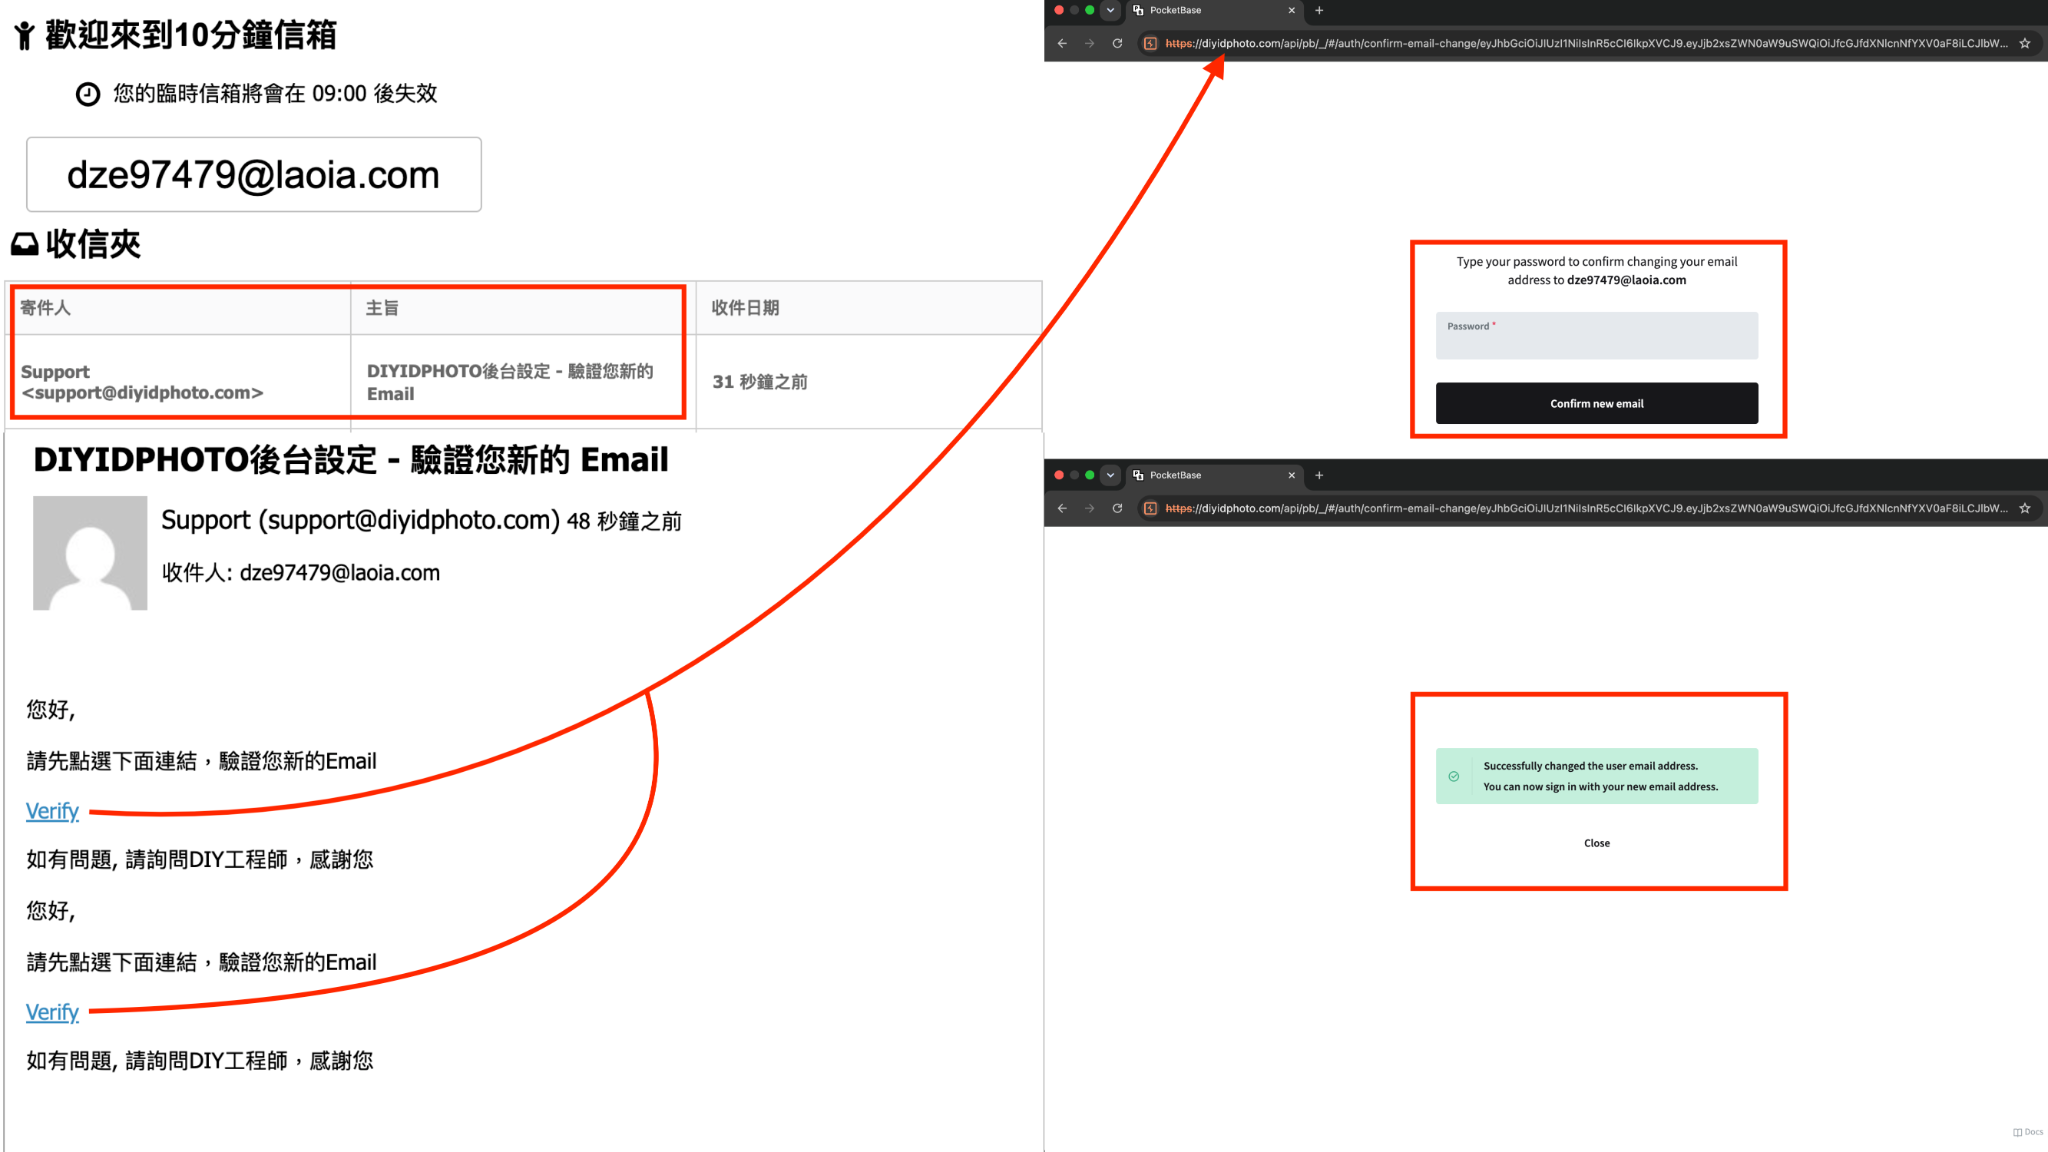Open the site security info icon in the lower browser window
This screenshot has width=2048, height=1152.
[1150, 508]
